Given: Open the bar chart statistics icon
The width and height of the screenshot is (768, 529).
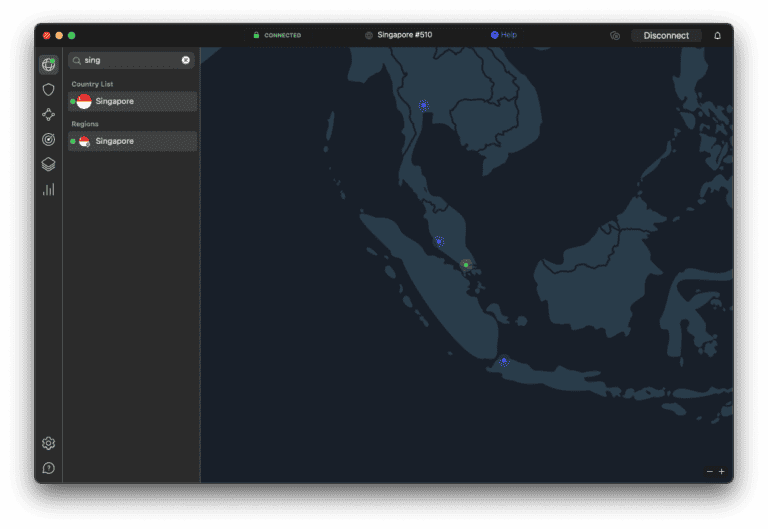Looking at the screenshot, I should point(48,189).
